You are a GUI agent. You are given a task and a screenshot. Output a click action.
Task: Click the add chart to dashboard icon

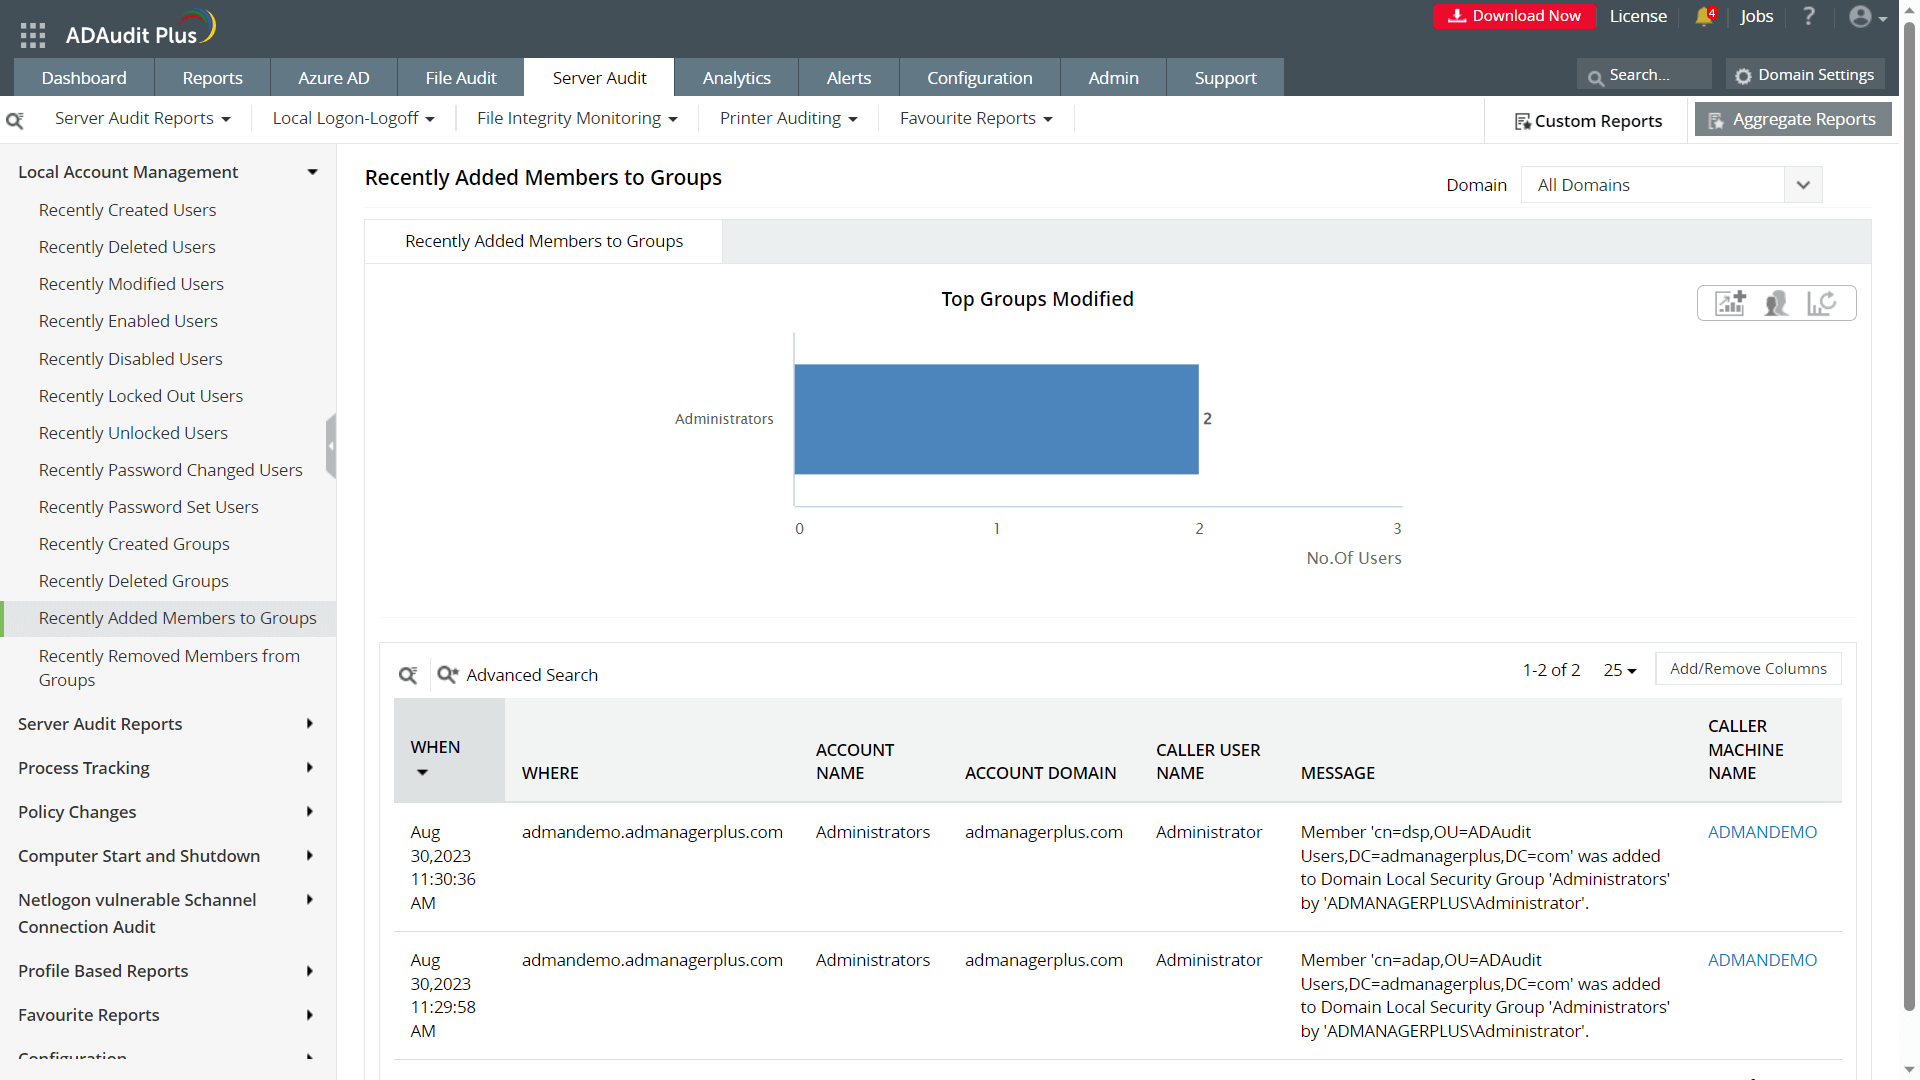[1730, 303]
